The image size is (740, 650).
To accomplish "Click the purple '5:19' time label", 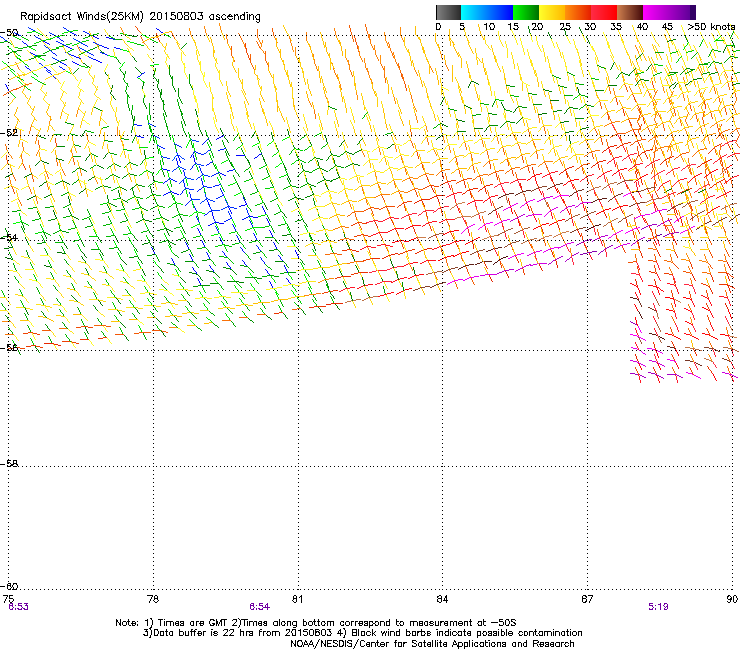I will [x=658, y=607].
